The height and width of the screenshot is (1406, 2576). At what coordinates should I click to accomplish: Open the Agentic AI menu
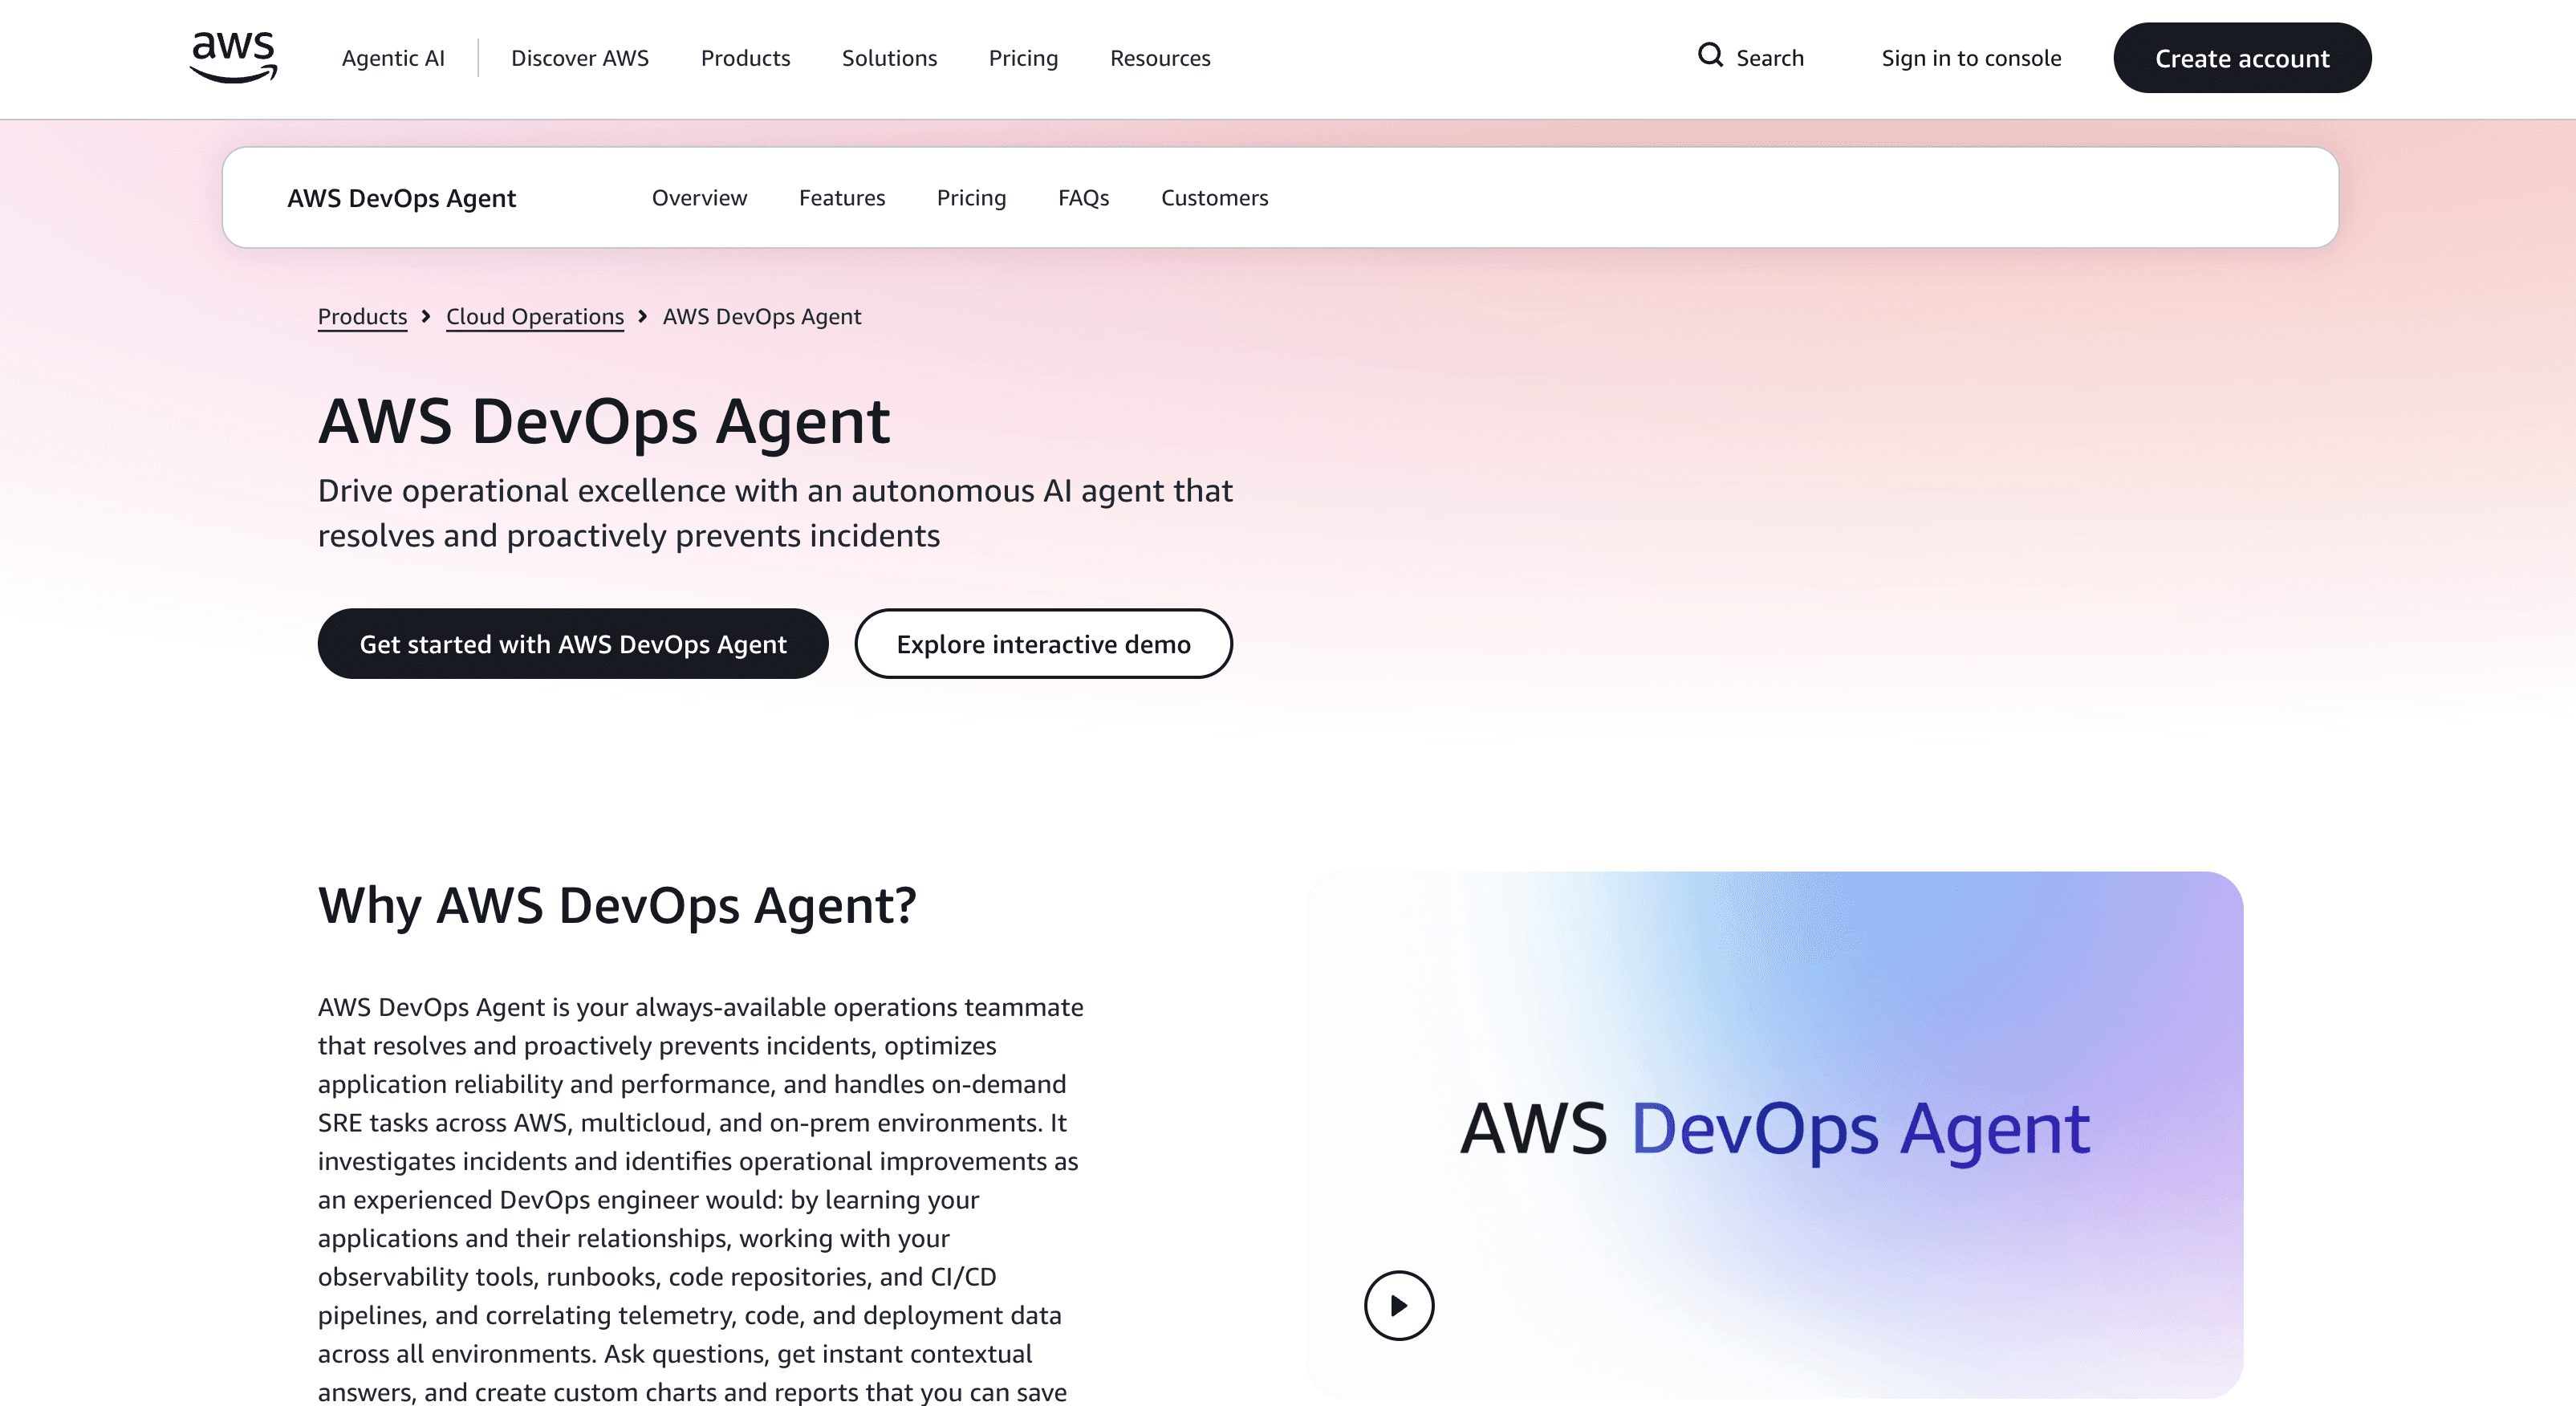(x=393, y=58)
